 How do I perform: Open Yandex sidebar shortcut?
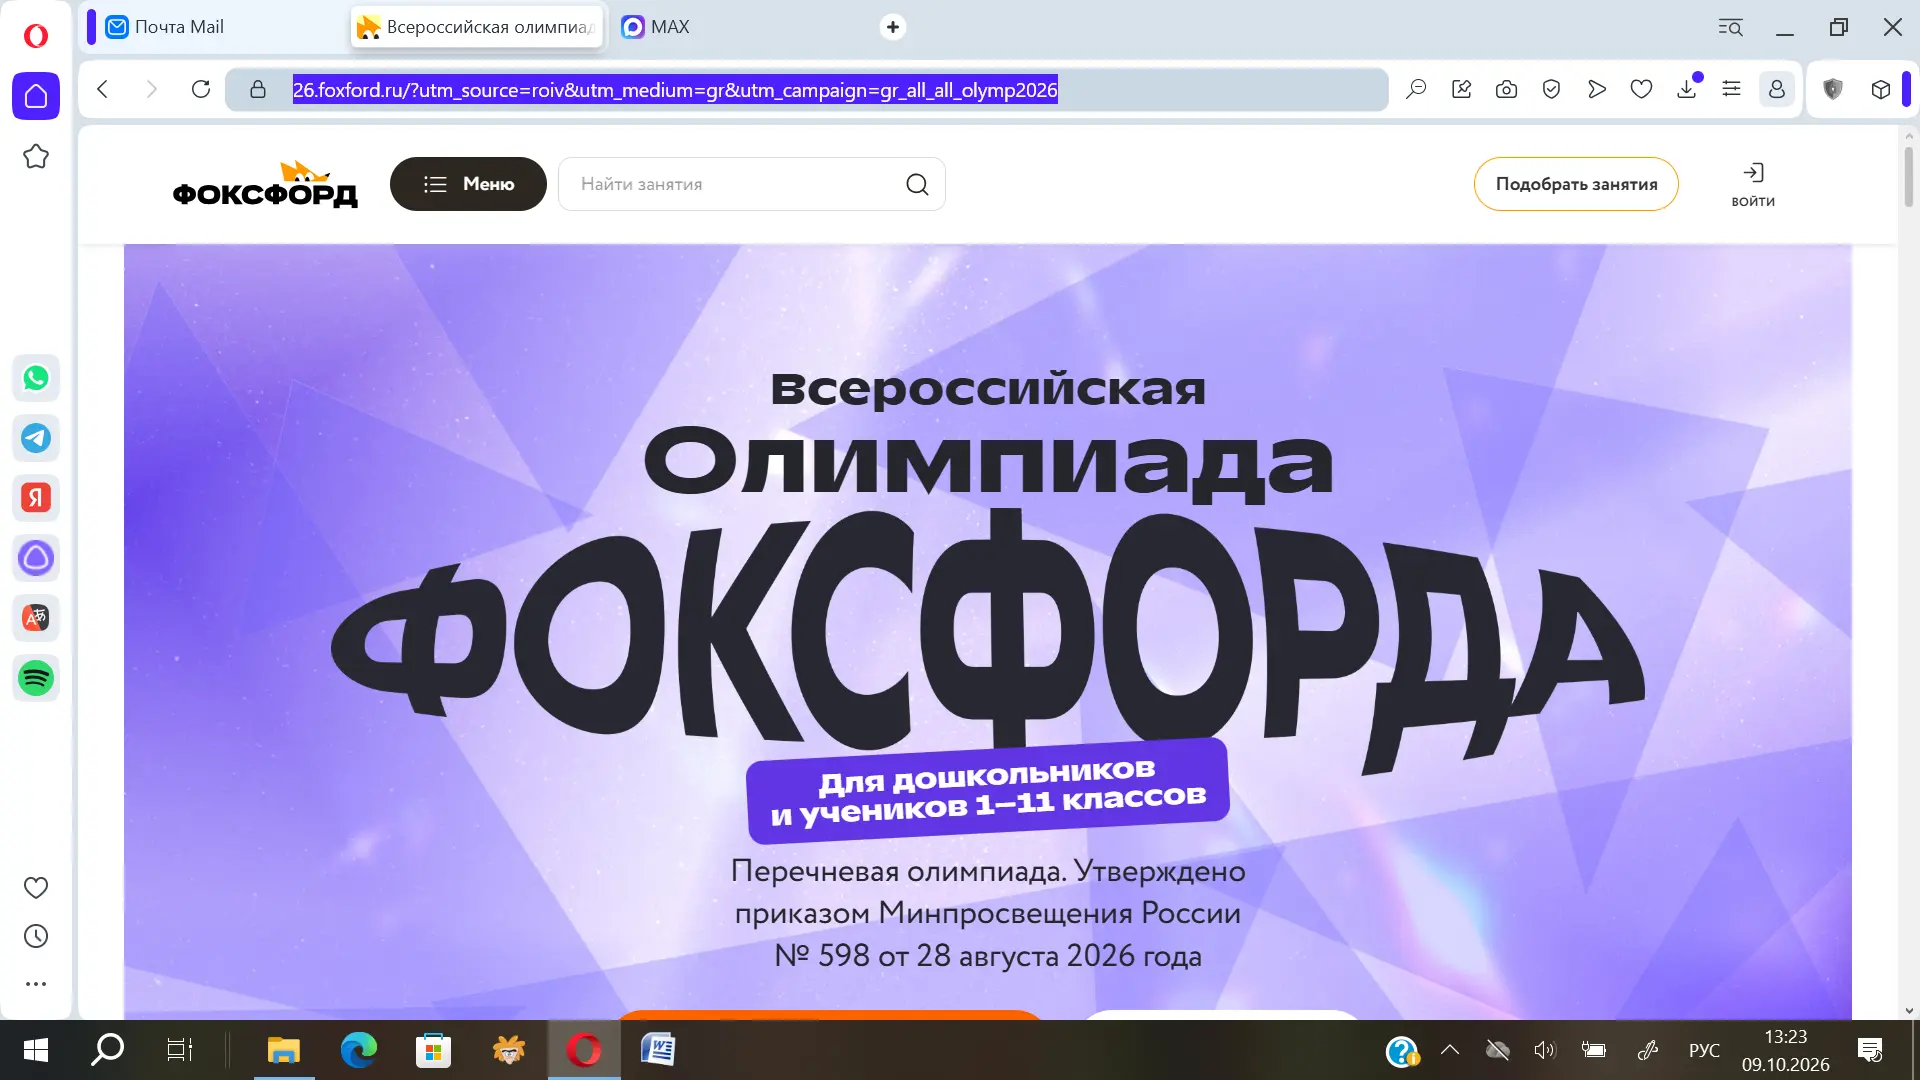[36, 498]
